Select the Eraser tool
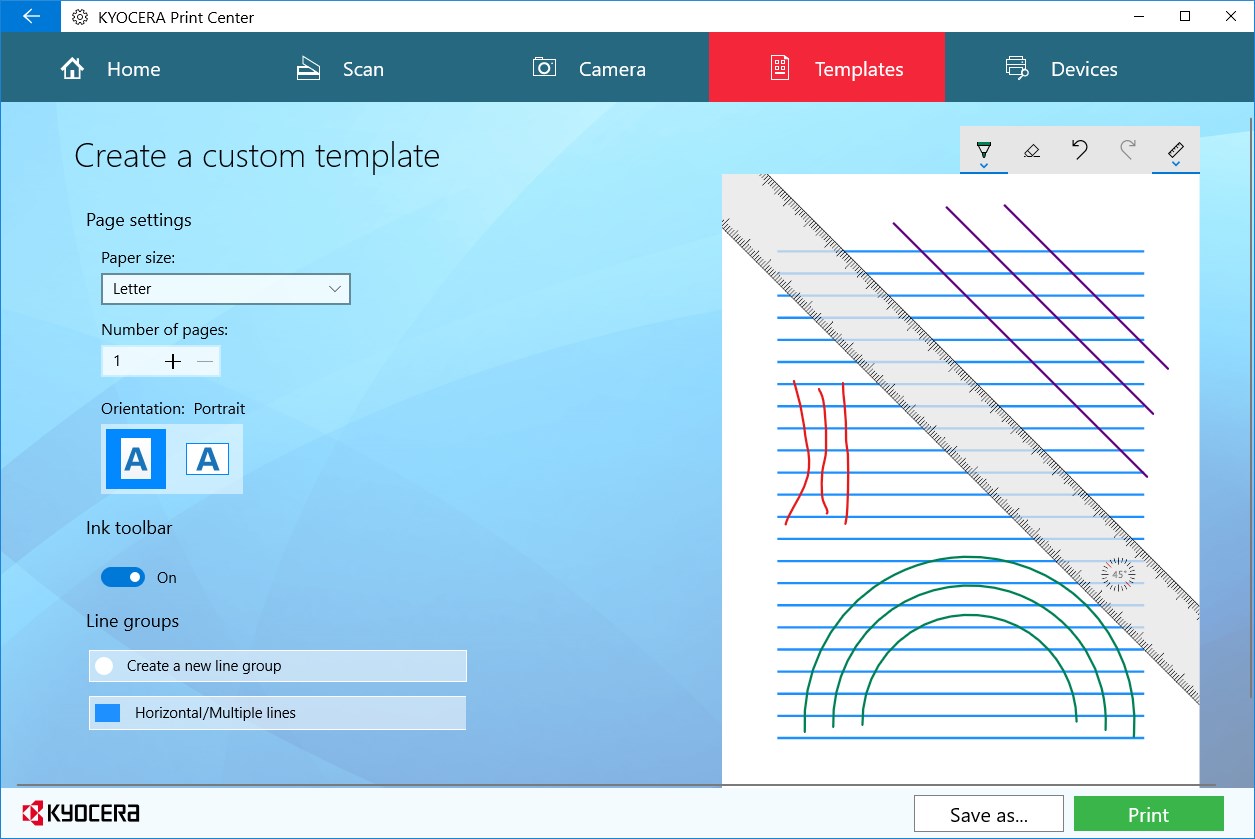The image size is (1255, 839). click(x=1031, y=150)
